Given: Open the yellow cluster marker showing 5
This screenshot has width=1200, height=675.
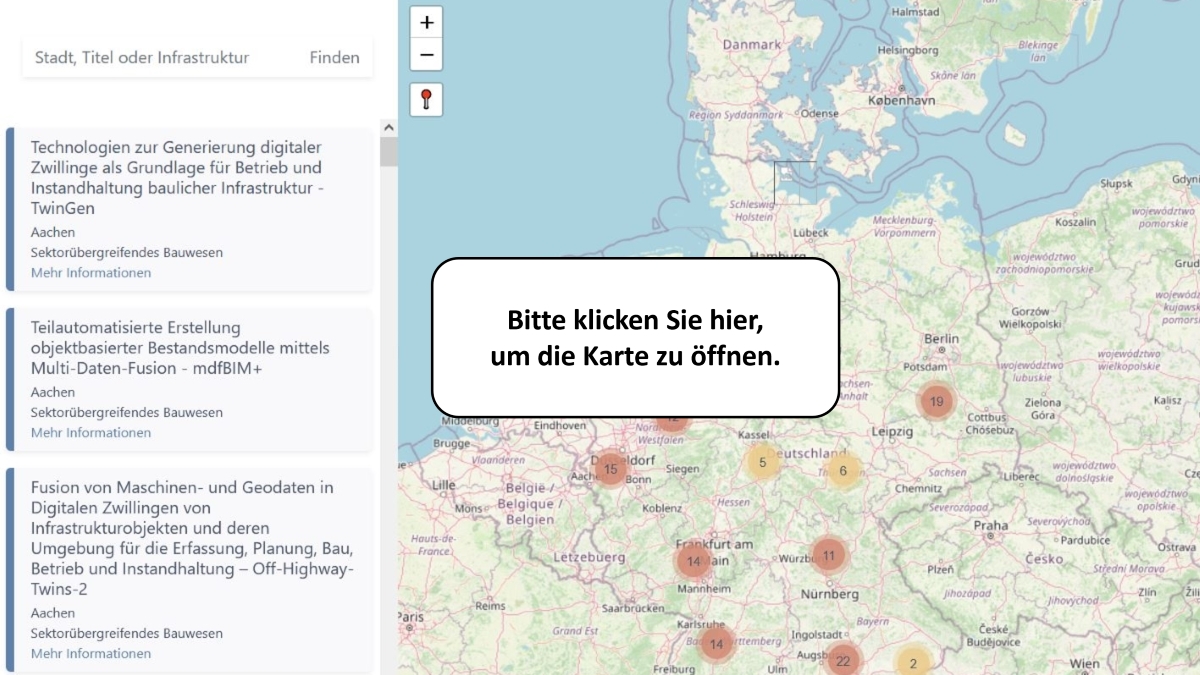Looking at the screenshot, I should (762, 462).
